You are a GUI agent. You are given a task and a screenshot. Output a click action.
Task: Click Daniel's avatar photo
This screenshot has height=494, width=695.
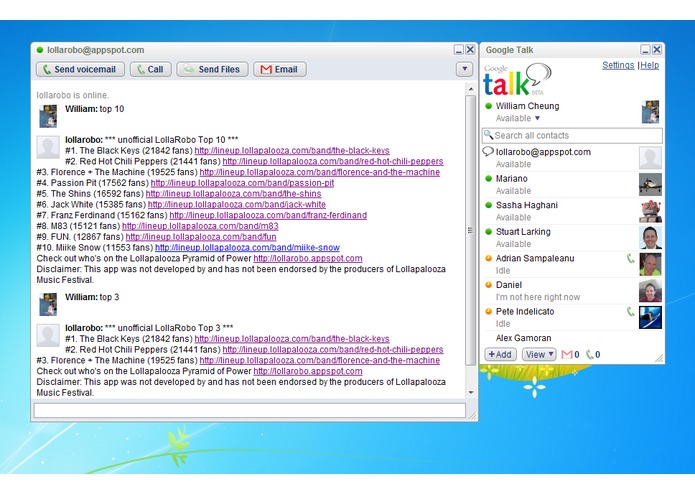tap(650, 291)
